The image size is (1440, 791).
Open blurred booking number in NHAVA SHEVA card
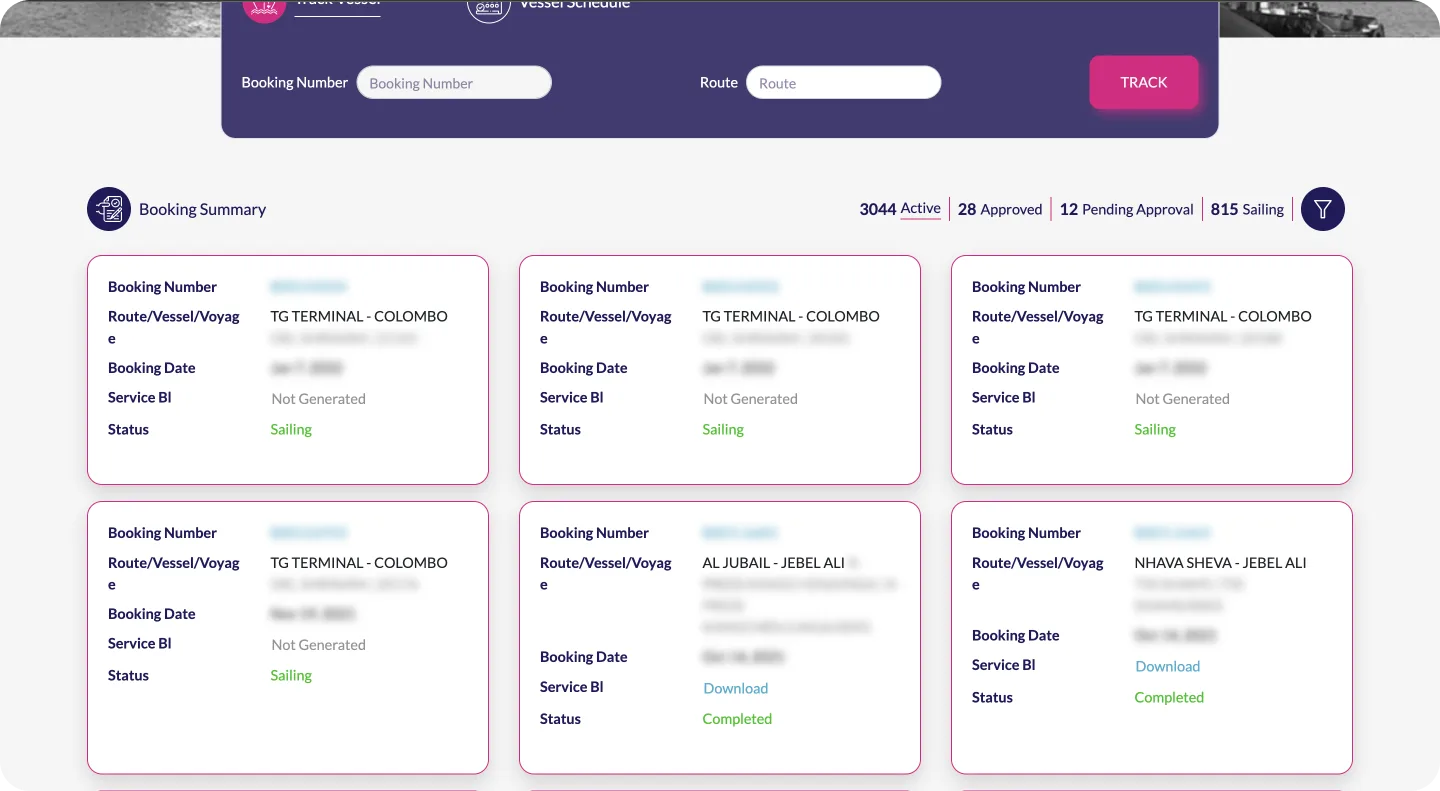coord(1172,533)
